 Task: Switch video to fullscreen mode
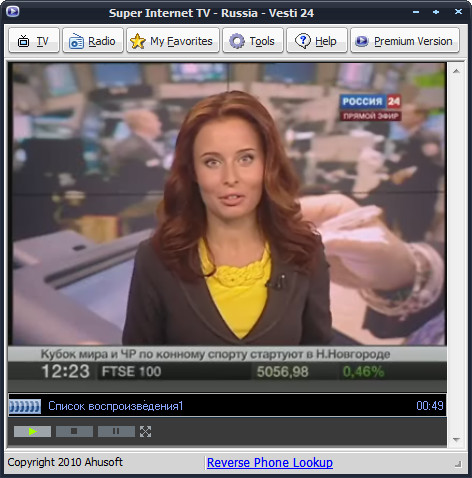(x=145, y=432)
